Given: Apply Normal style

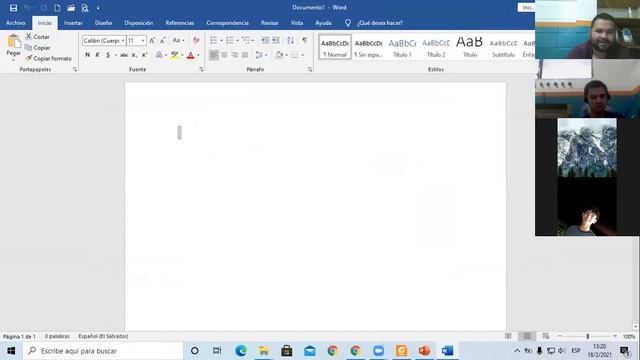Looking at the screenshot, I should pos(335,47).
